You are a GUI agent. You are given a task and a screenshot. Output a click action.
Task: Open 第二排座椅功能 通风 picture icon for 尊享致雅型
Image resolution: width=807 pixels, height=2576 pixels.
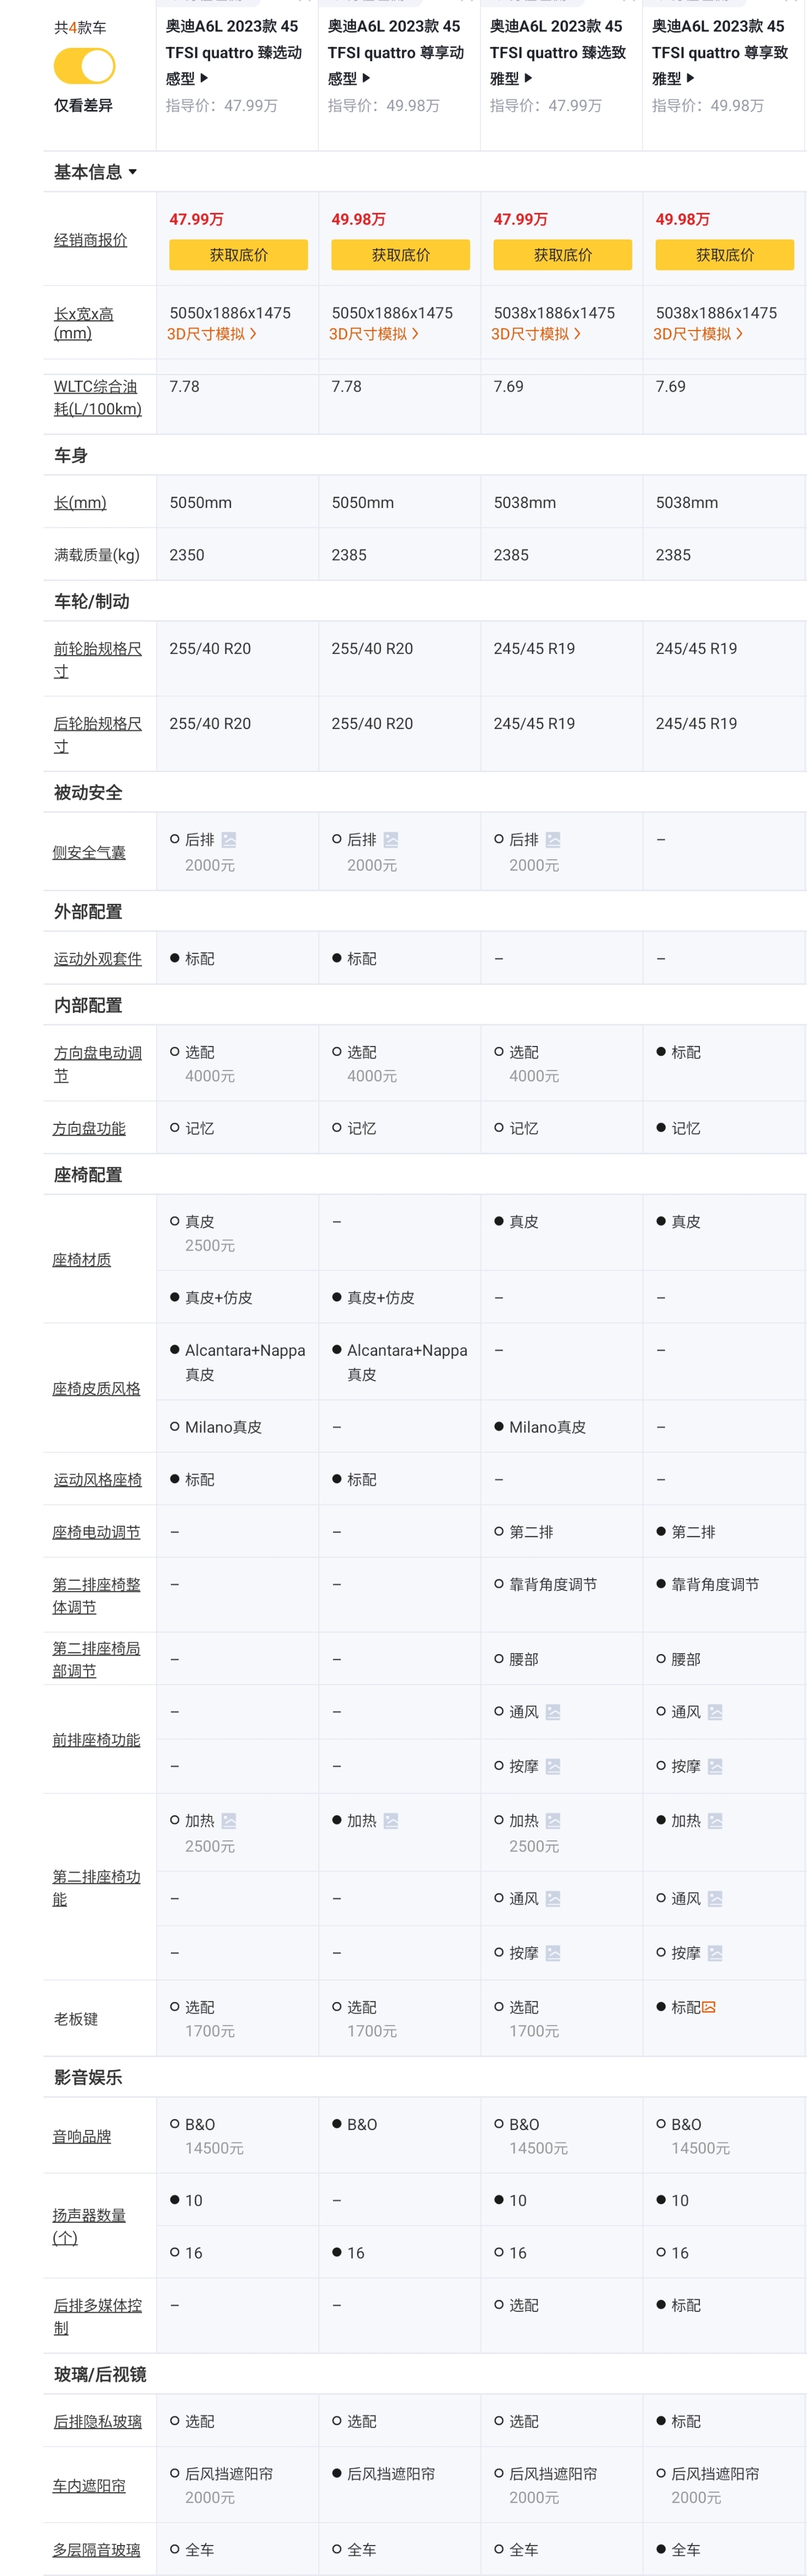[x=715, y=1899]
